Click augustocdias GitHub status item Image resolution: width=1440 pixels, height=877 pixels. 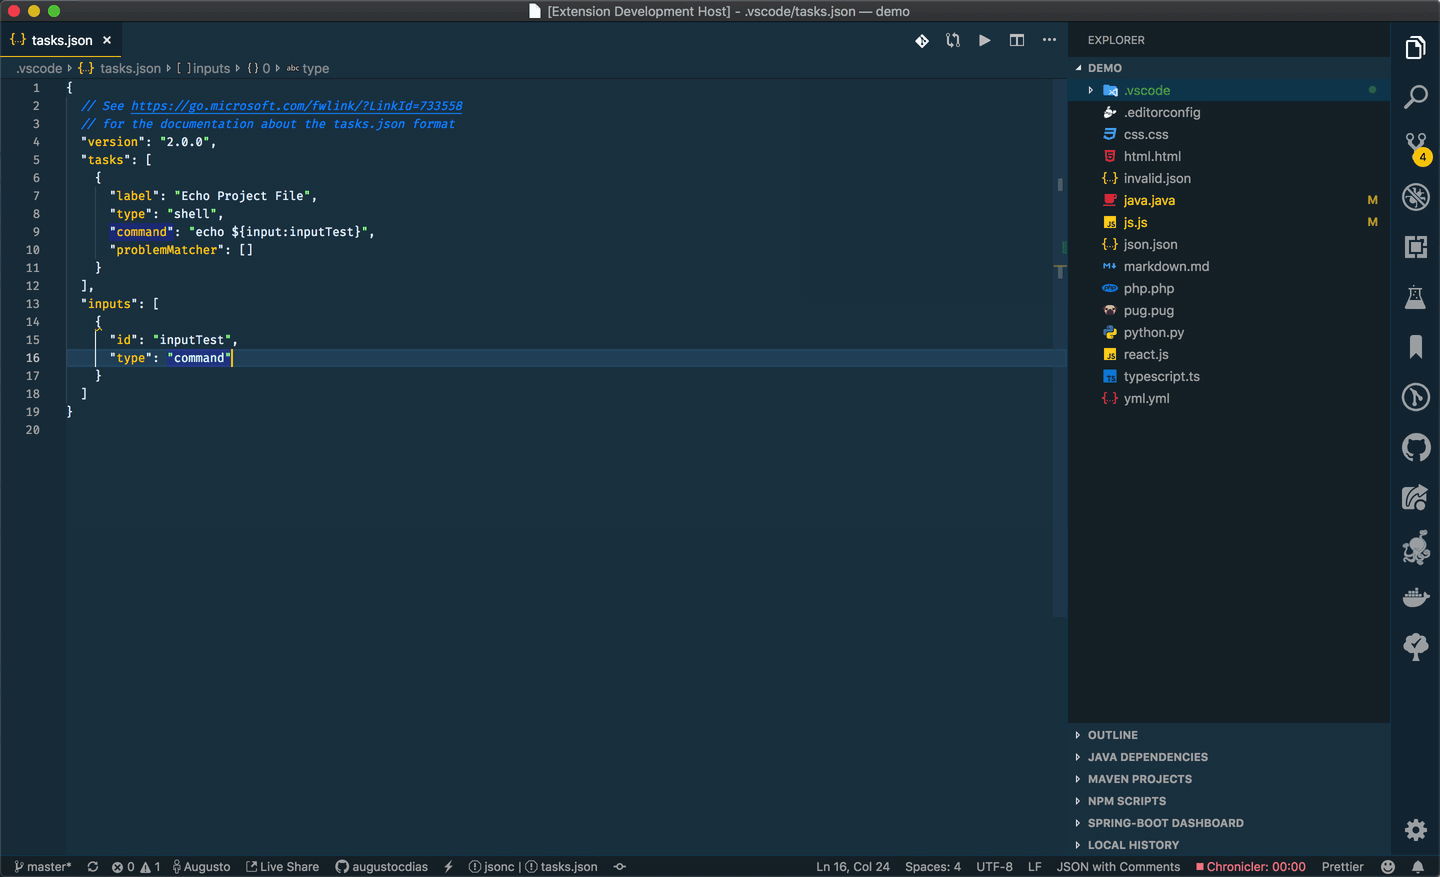click(381, 867)
